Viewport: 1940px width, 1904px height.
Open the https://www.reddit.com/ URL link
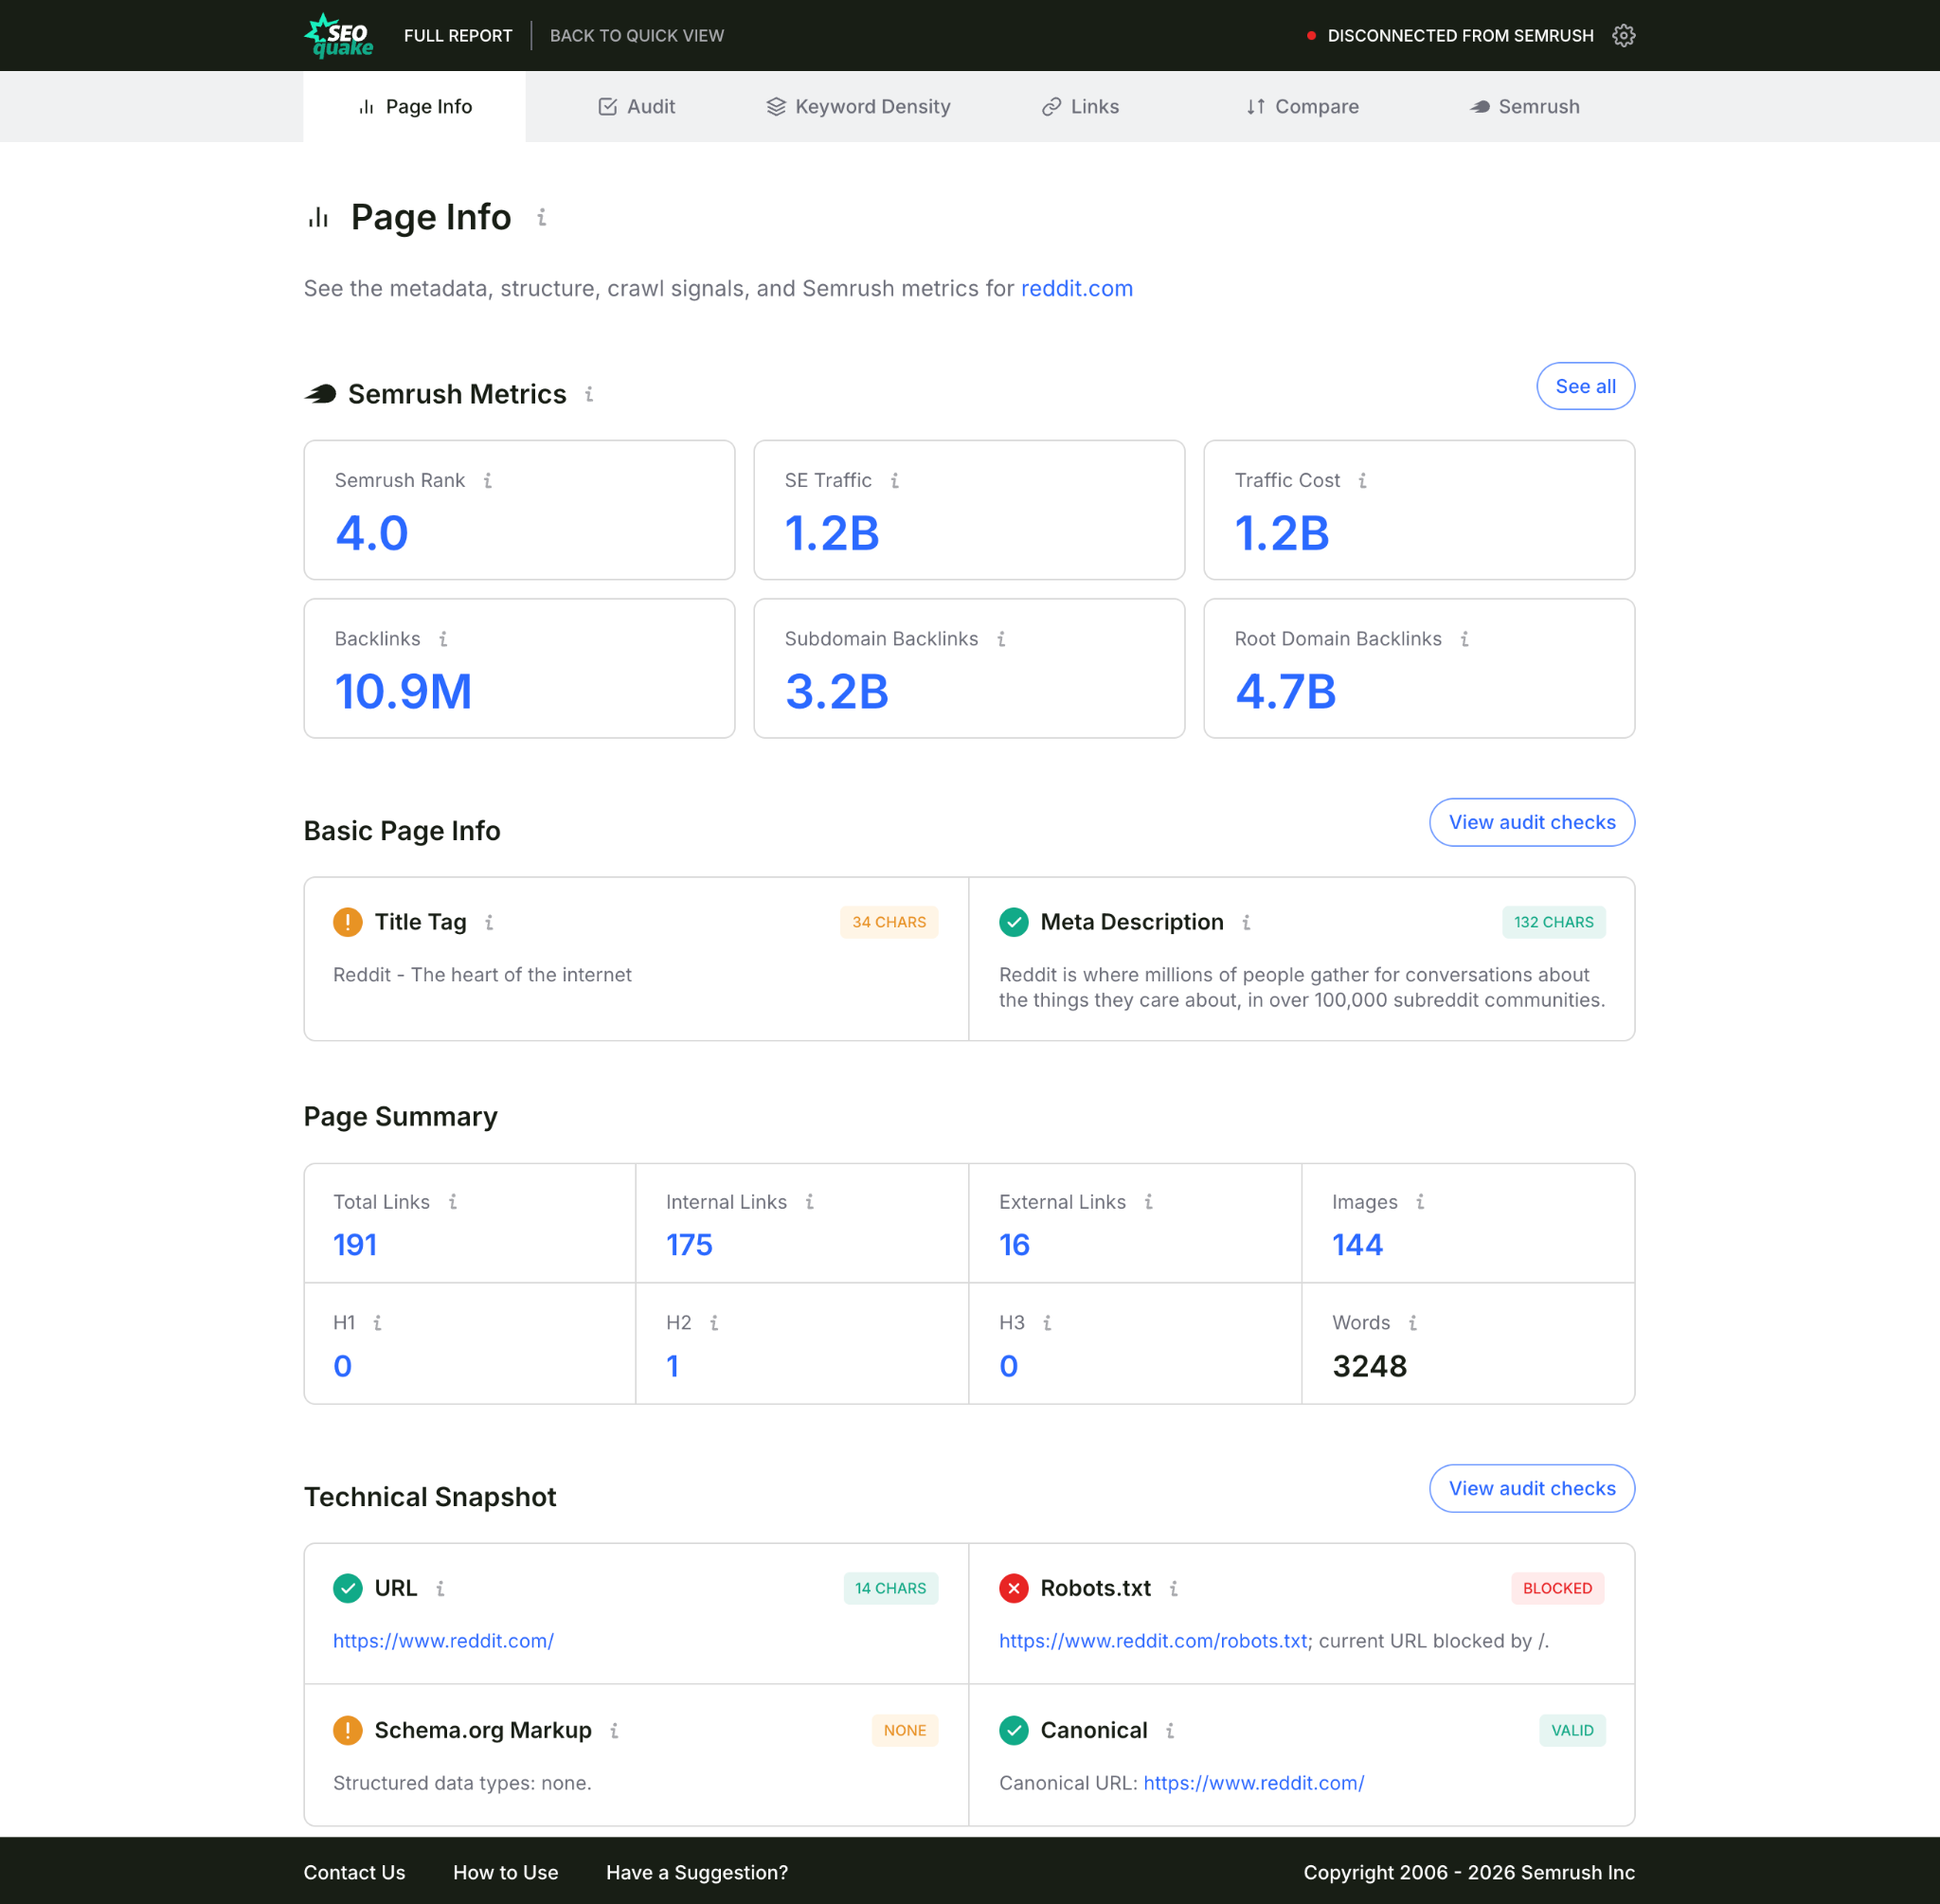click(443, 1641)
